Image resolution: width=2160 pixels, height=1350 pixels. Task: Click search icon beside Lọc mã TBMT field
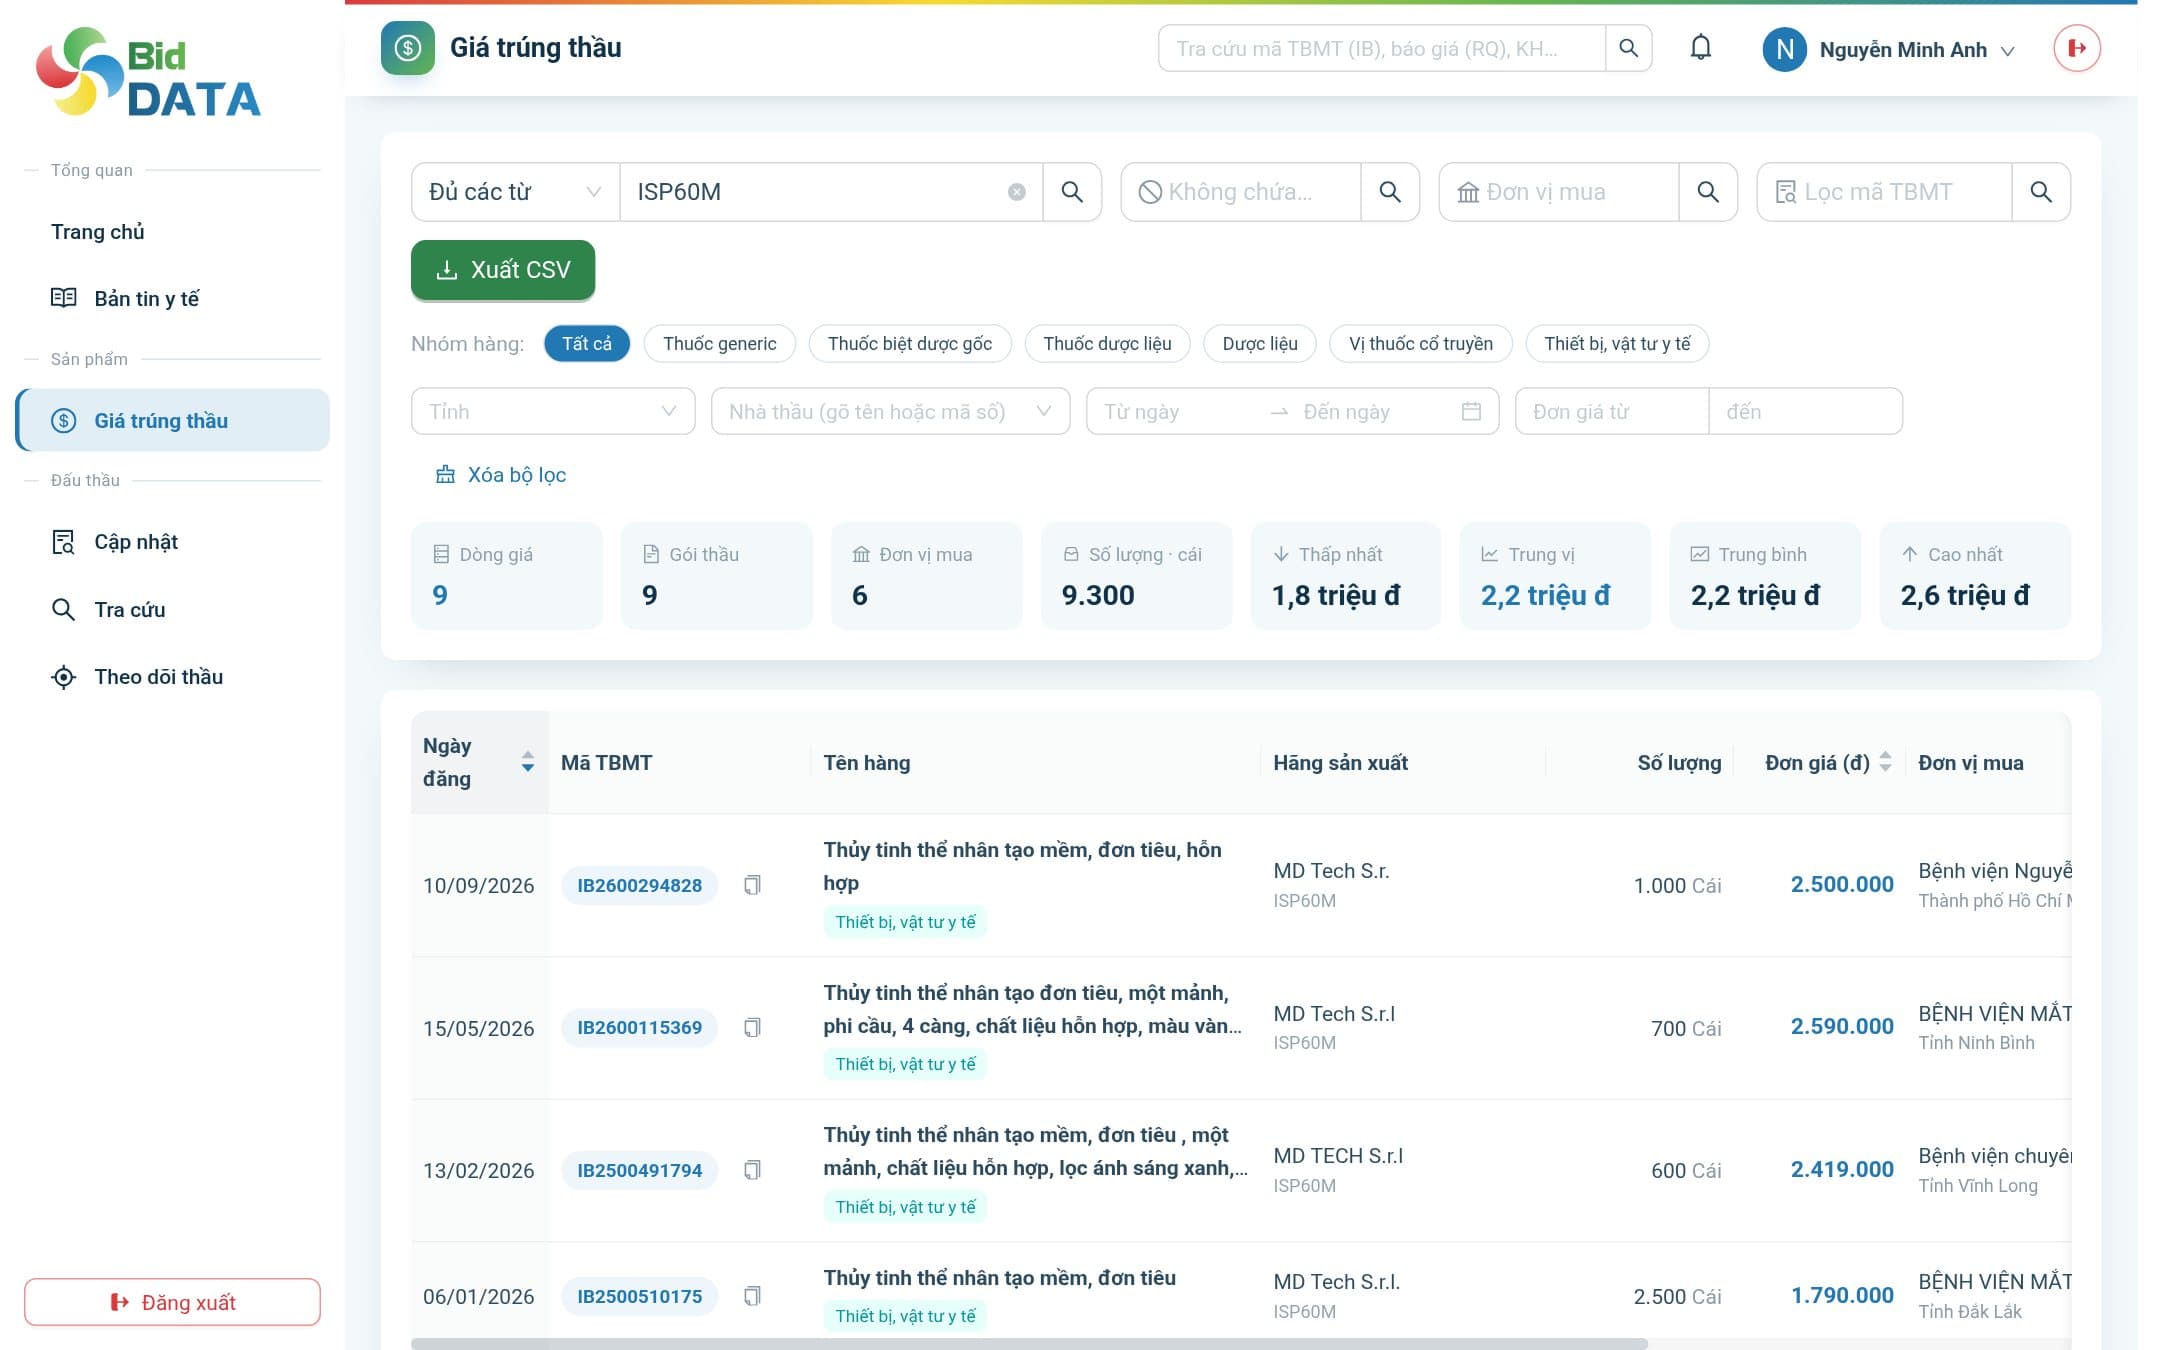pyautogui.click(x=2041, y=192)
